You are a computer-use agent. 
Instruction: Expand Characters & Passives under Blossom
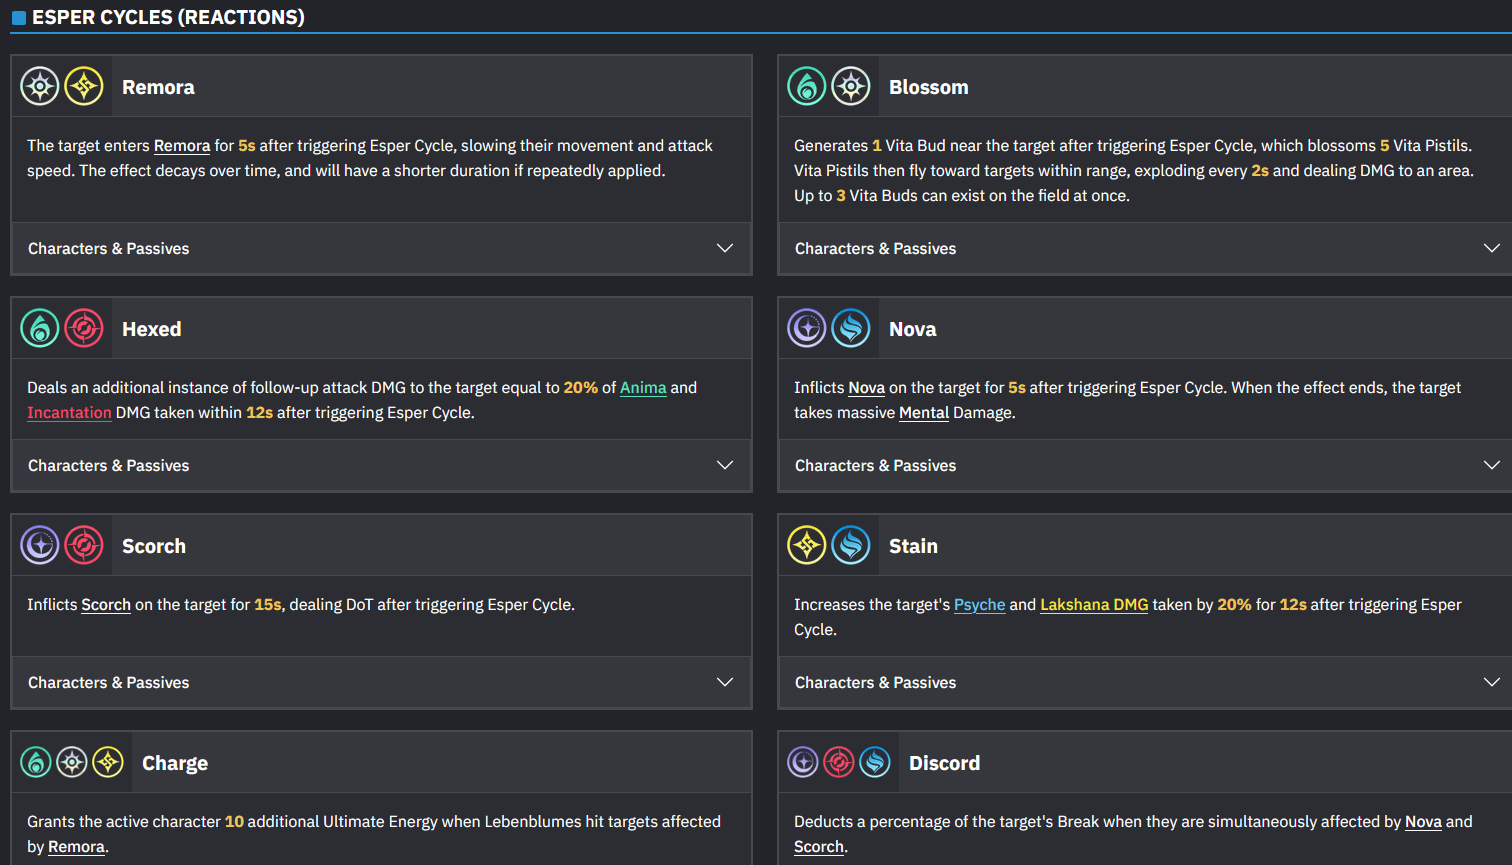pyautogui.click(x=1146, y=248)
